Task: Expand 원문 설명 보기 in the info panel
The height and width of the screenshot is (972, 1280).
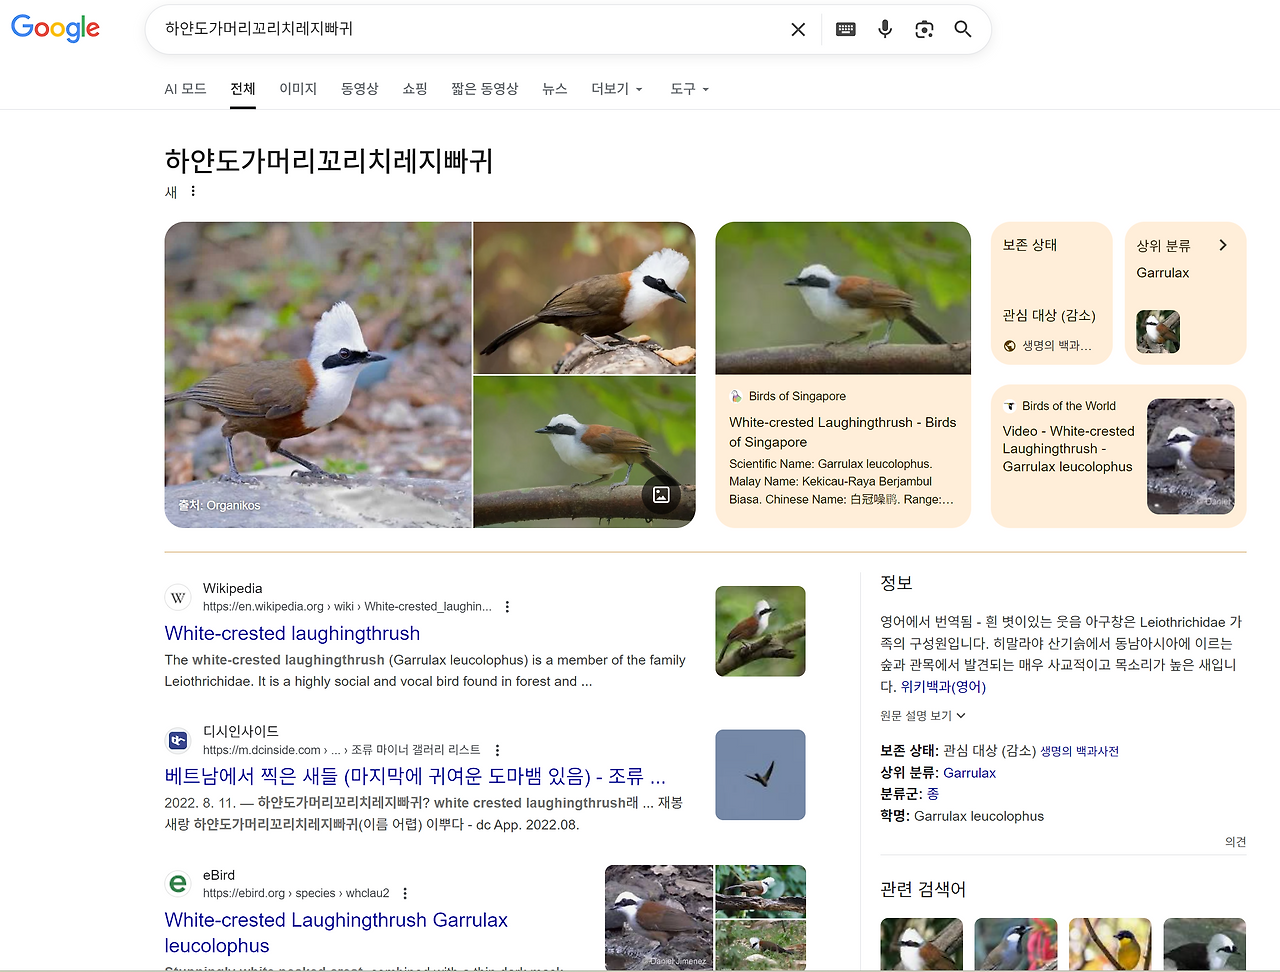Action: [921, 715]
